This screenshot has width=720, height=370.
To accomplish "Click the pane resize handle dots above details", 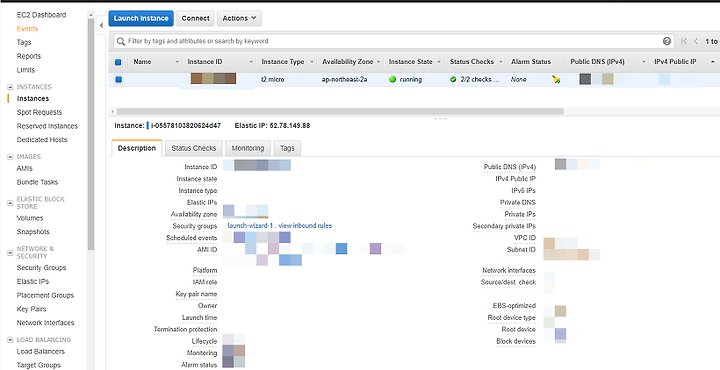I will point(440,118).
